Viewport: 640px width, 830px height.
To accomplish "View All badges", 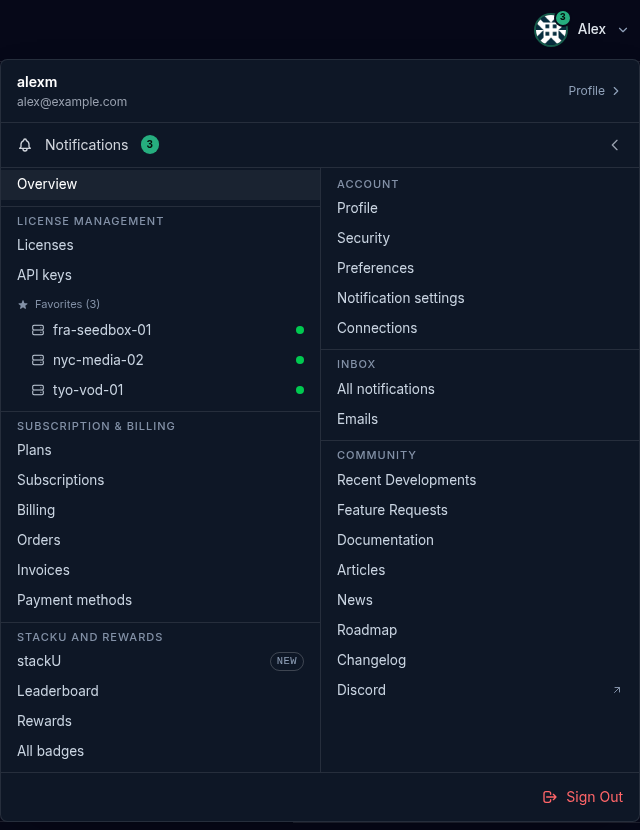I will [x=160, y=751].
